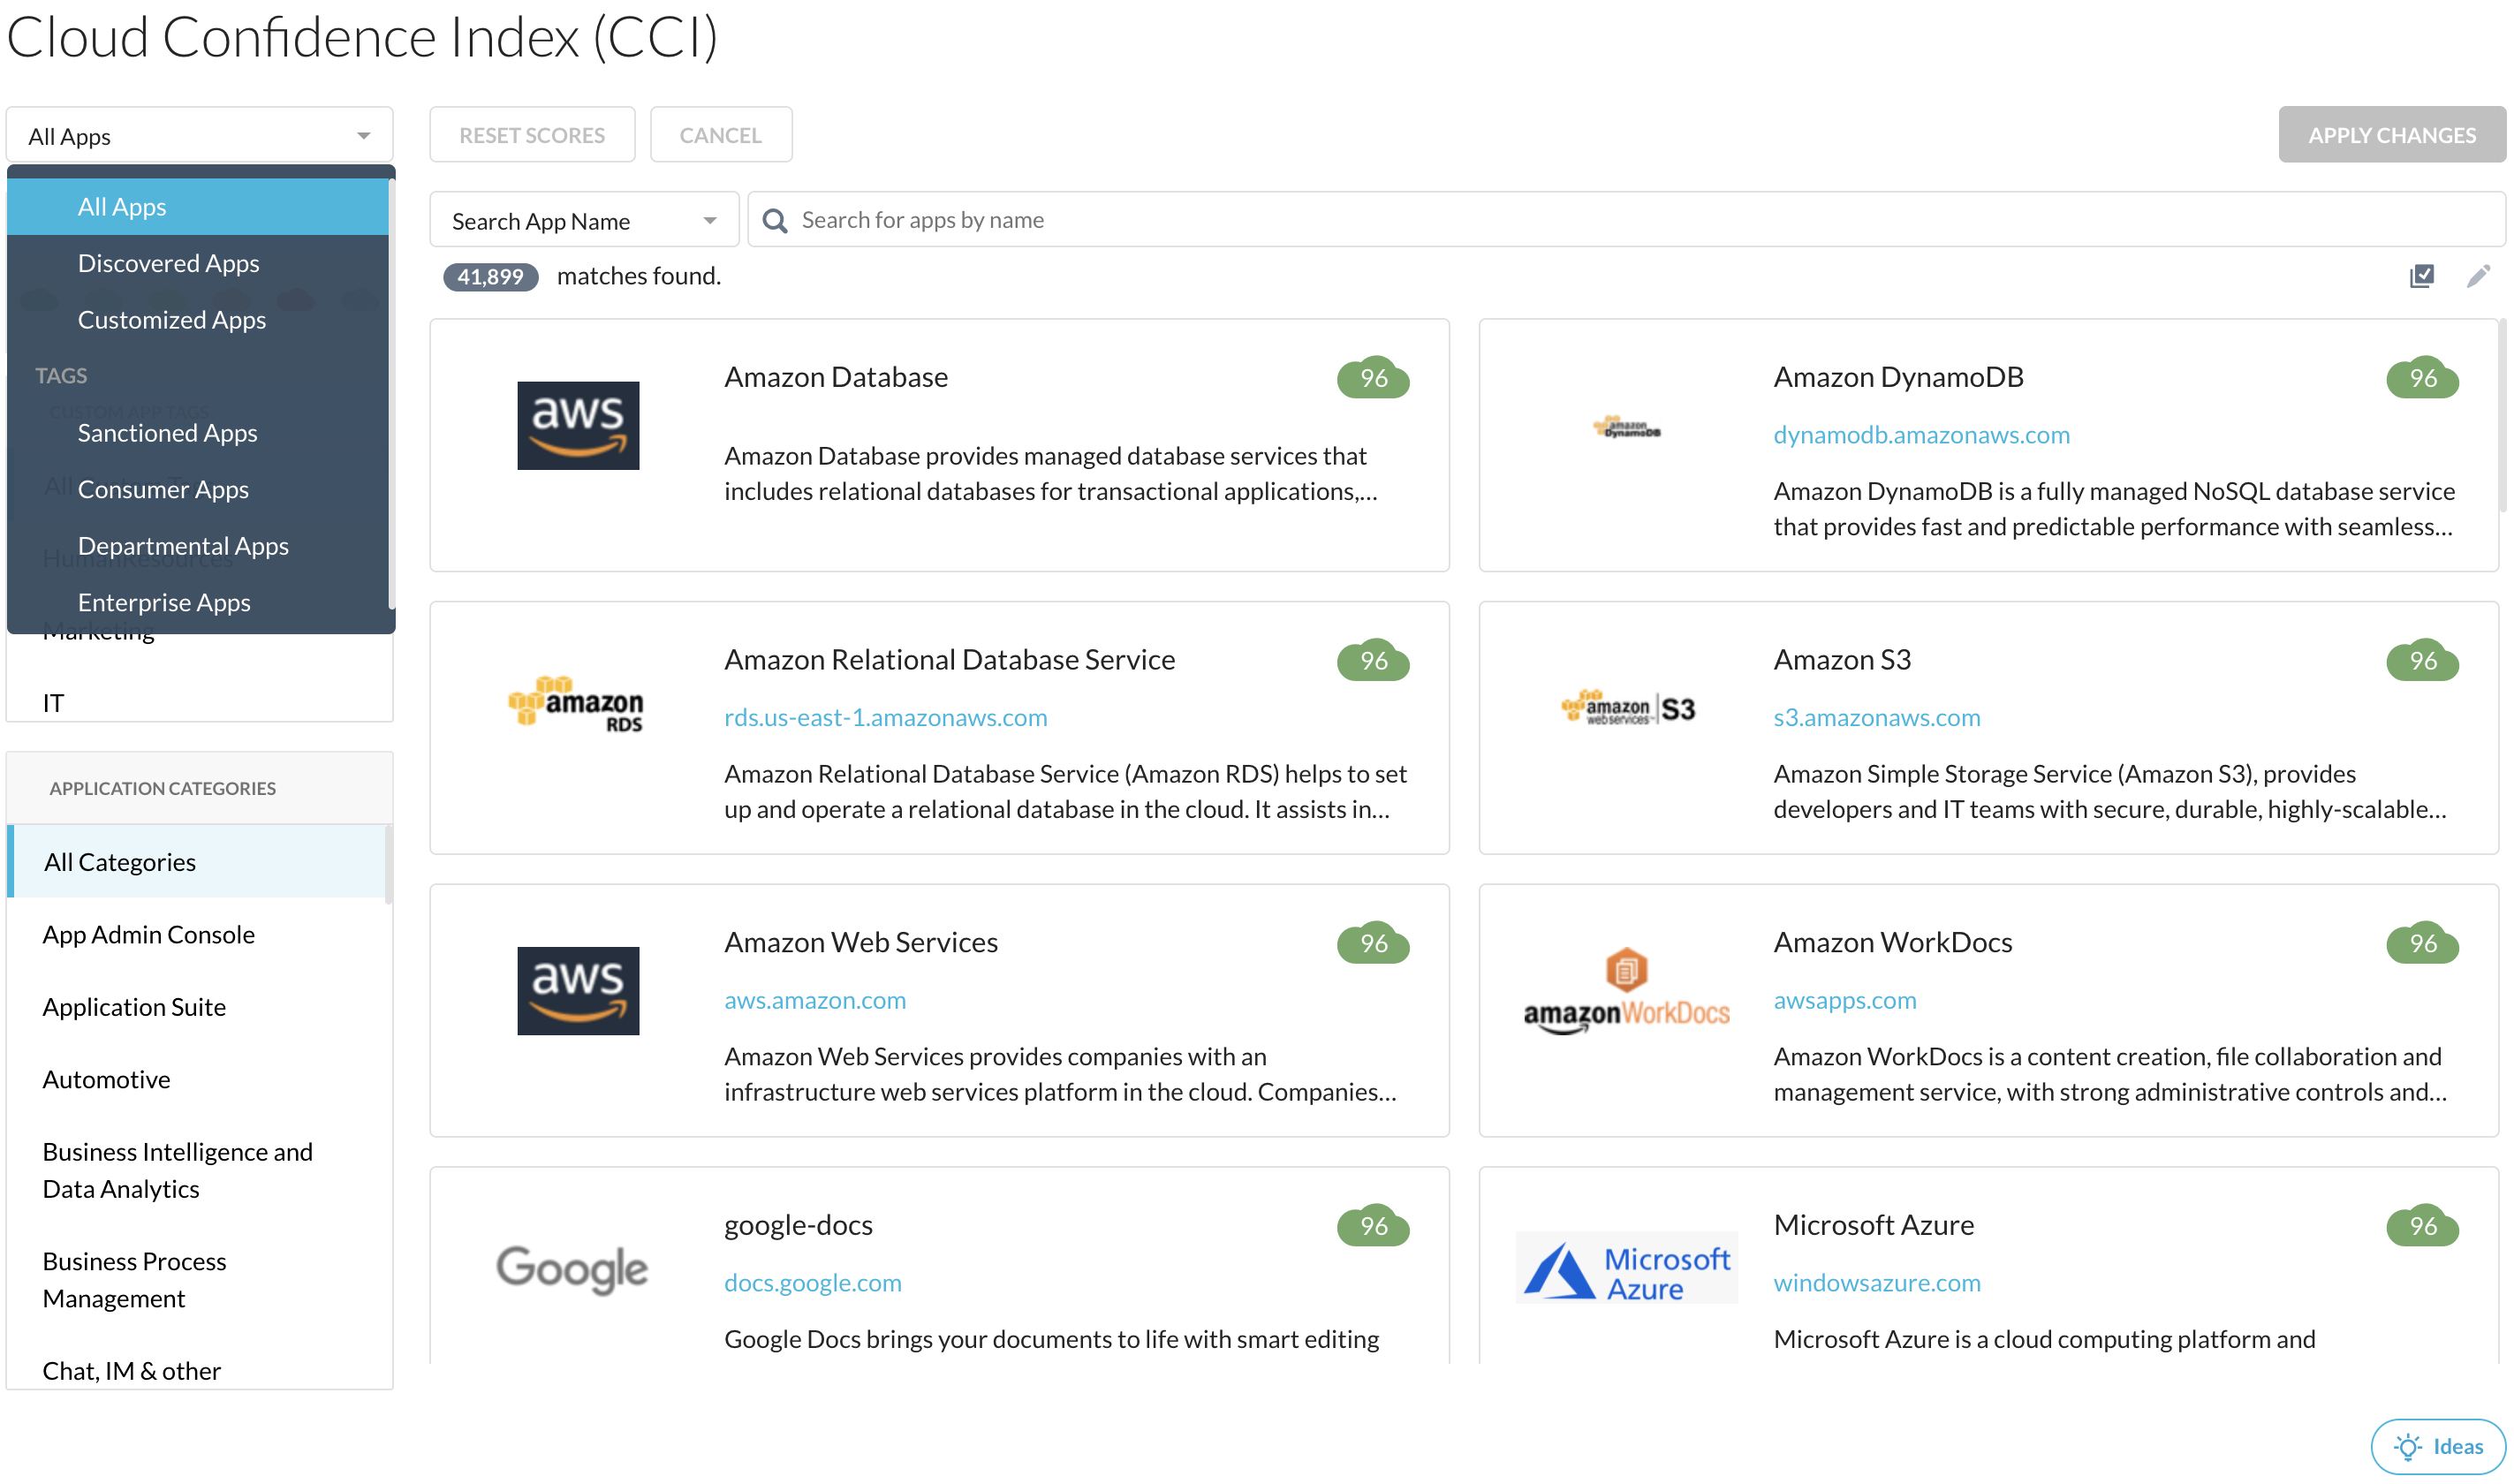
Task: Click the amazon RDS logo
Action: (x=576, y=704)
